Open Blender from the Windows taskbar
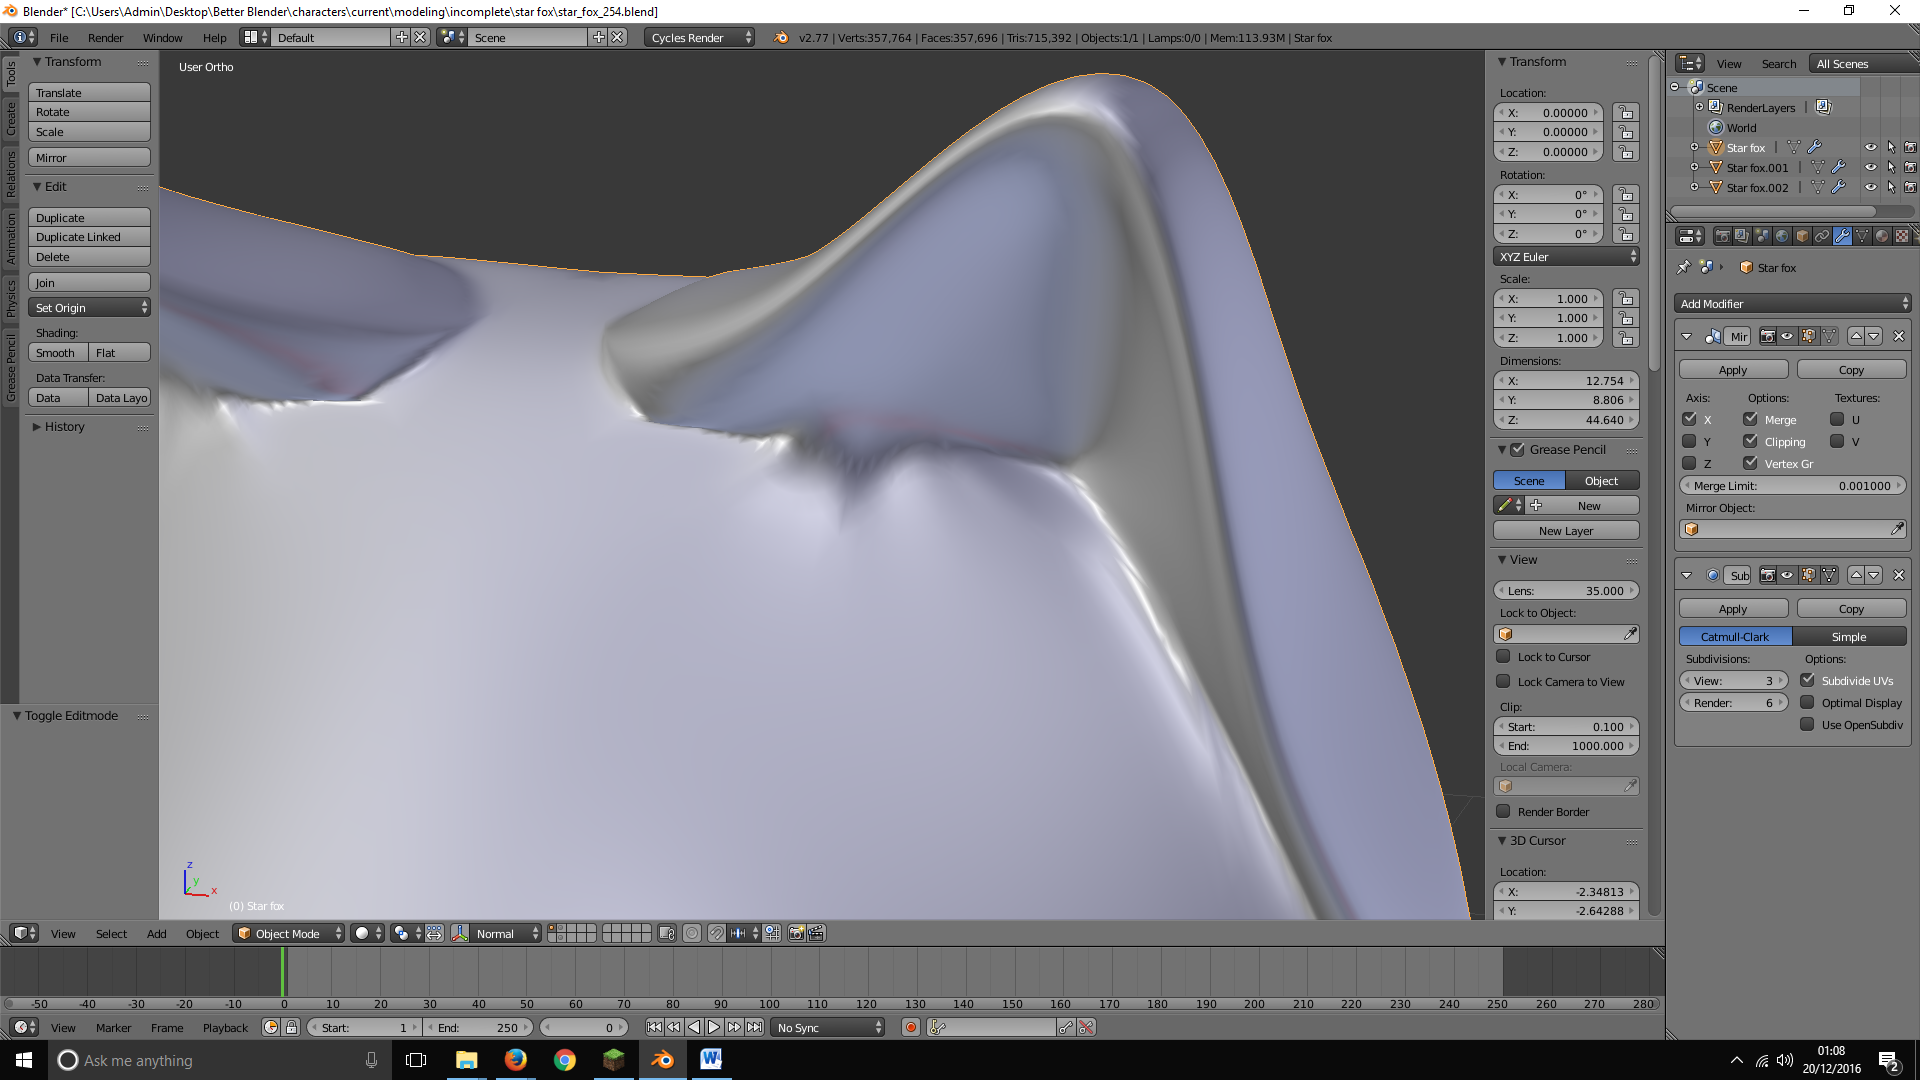 coord(662,1060)
